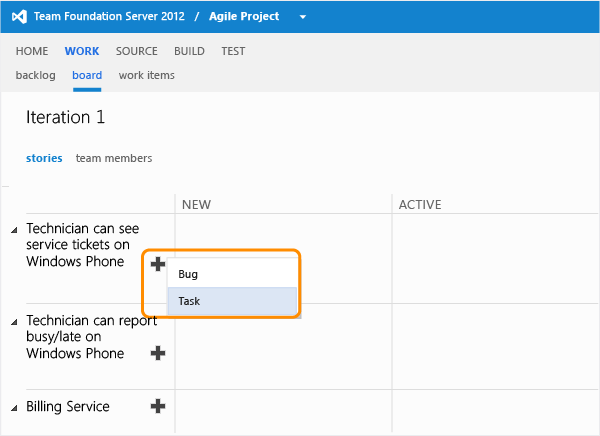Go to the HOME hub

click(x=32, y=51)
